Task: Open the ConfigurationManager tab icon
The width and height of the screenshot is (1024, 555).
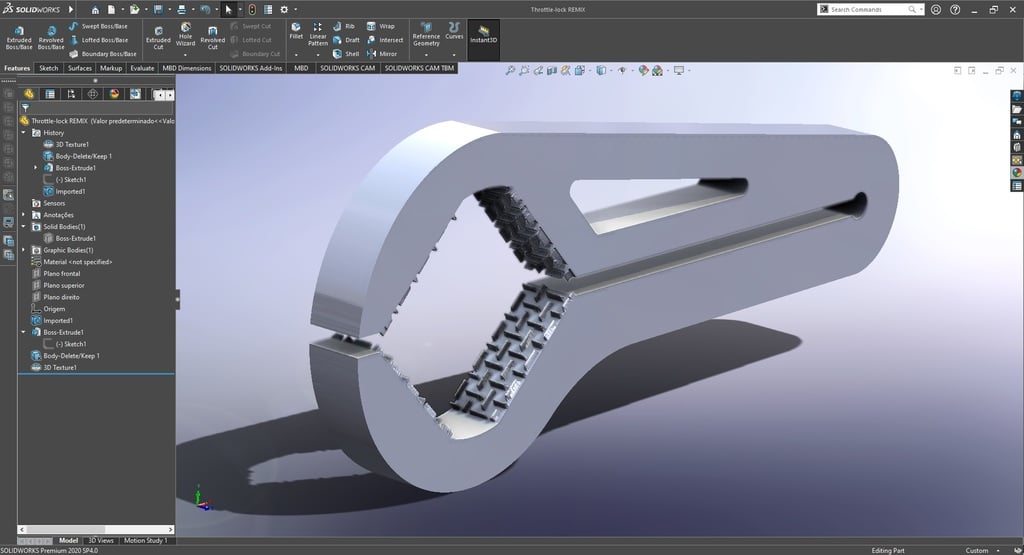Action: 71,94
